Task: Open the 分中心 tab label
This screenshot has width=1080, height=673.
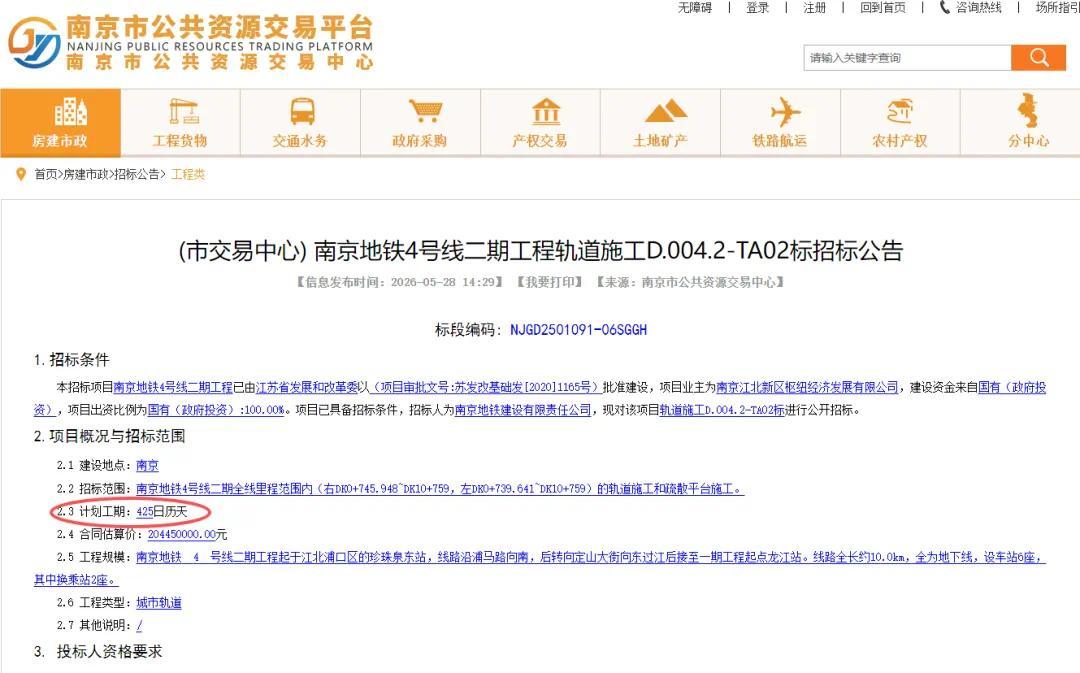Action: 1028,141
